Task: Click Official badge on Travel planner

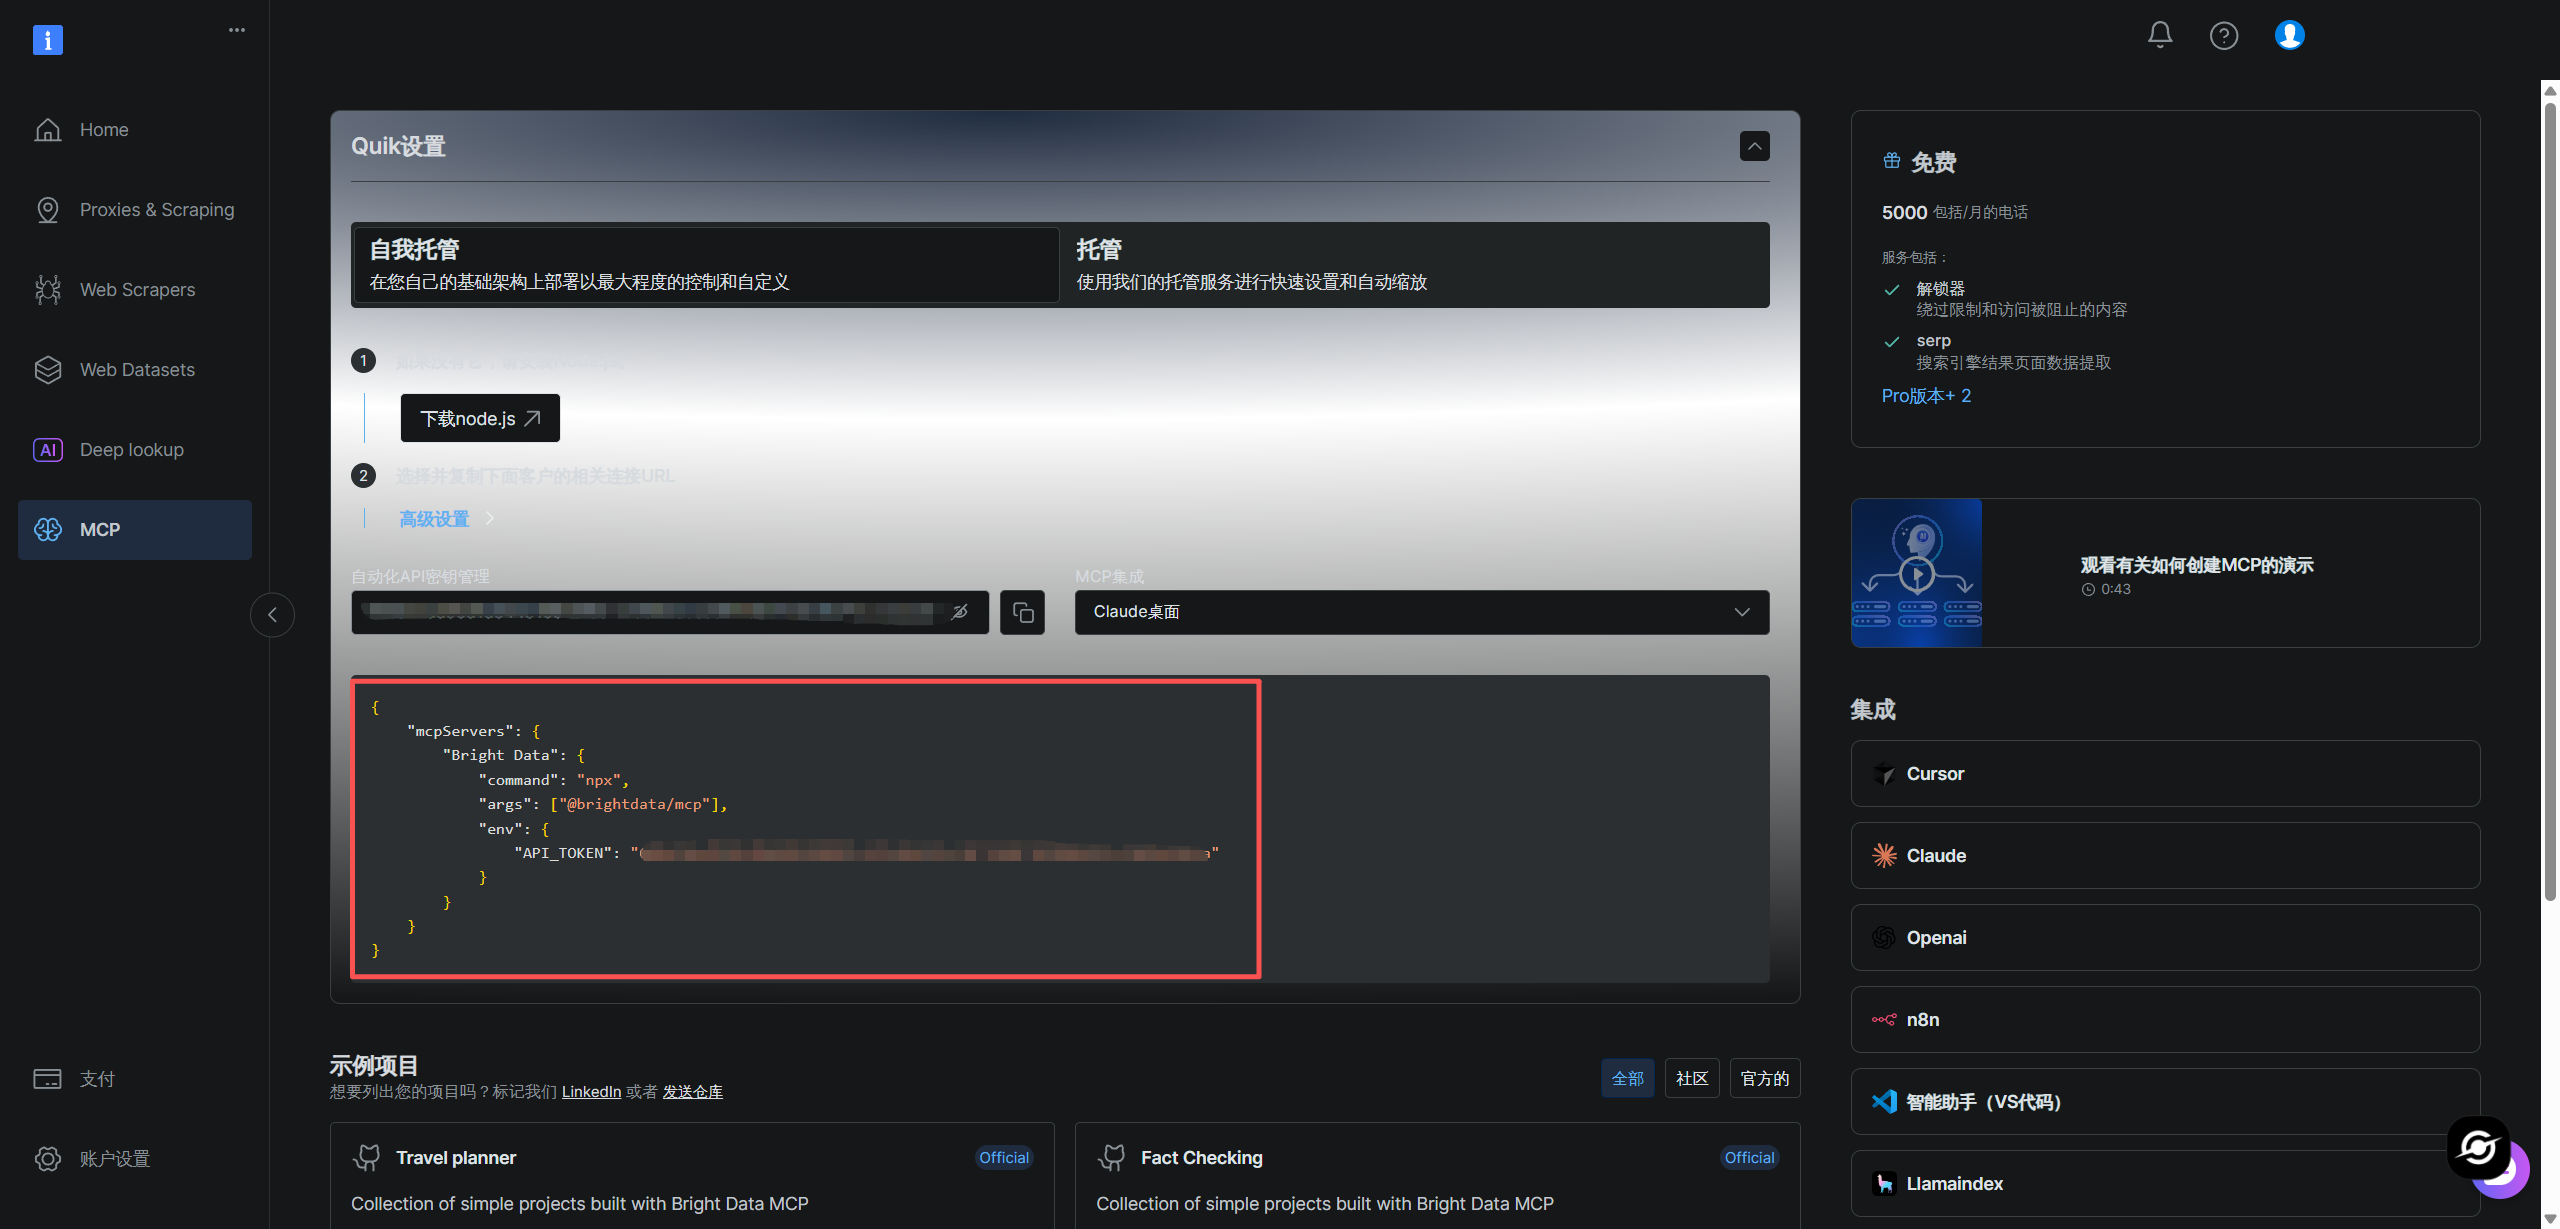Action: [x=1004, y=1158]
